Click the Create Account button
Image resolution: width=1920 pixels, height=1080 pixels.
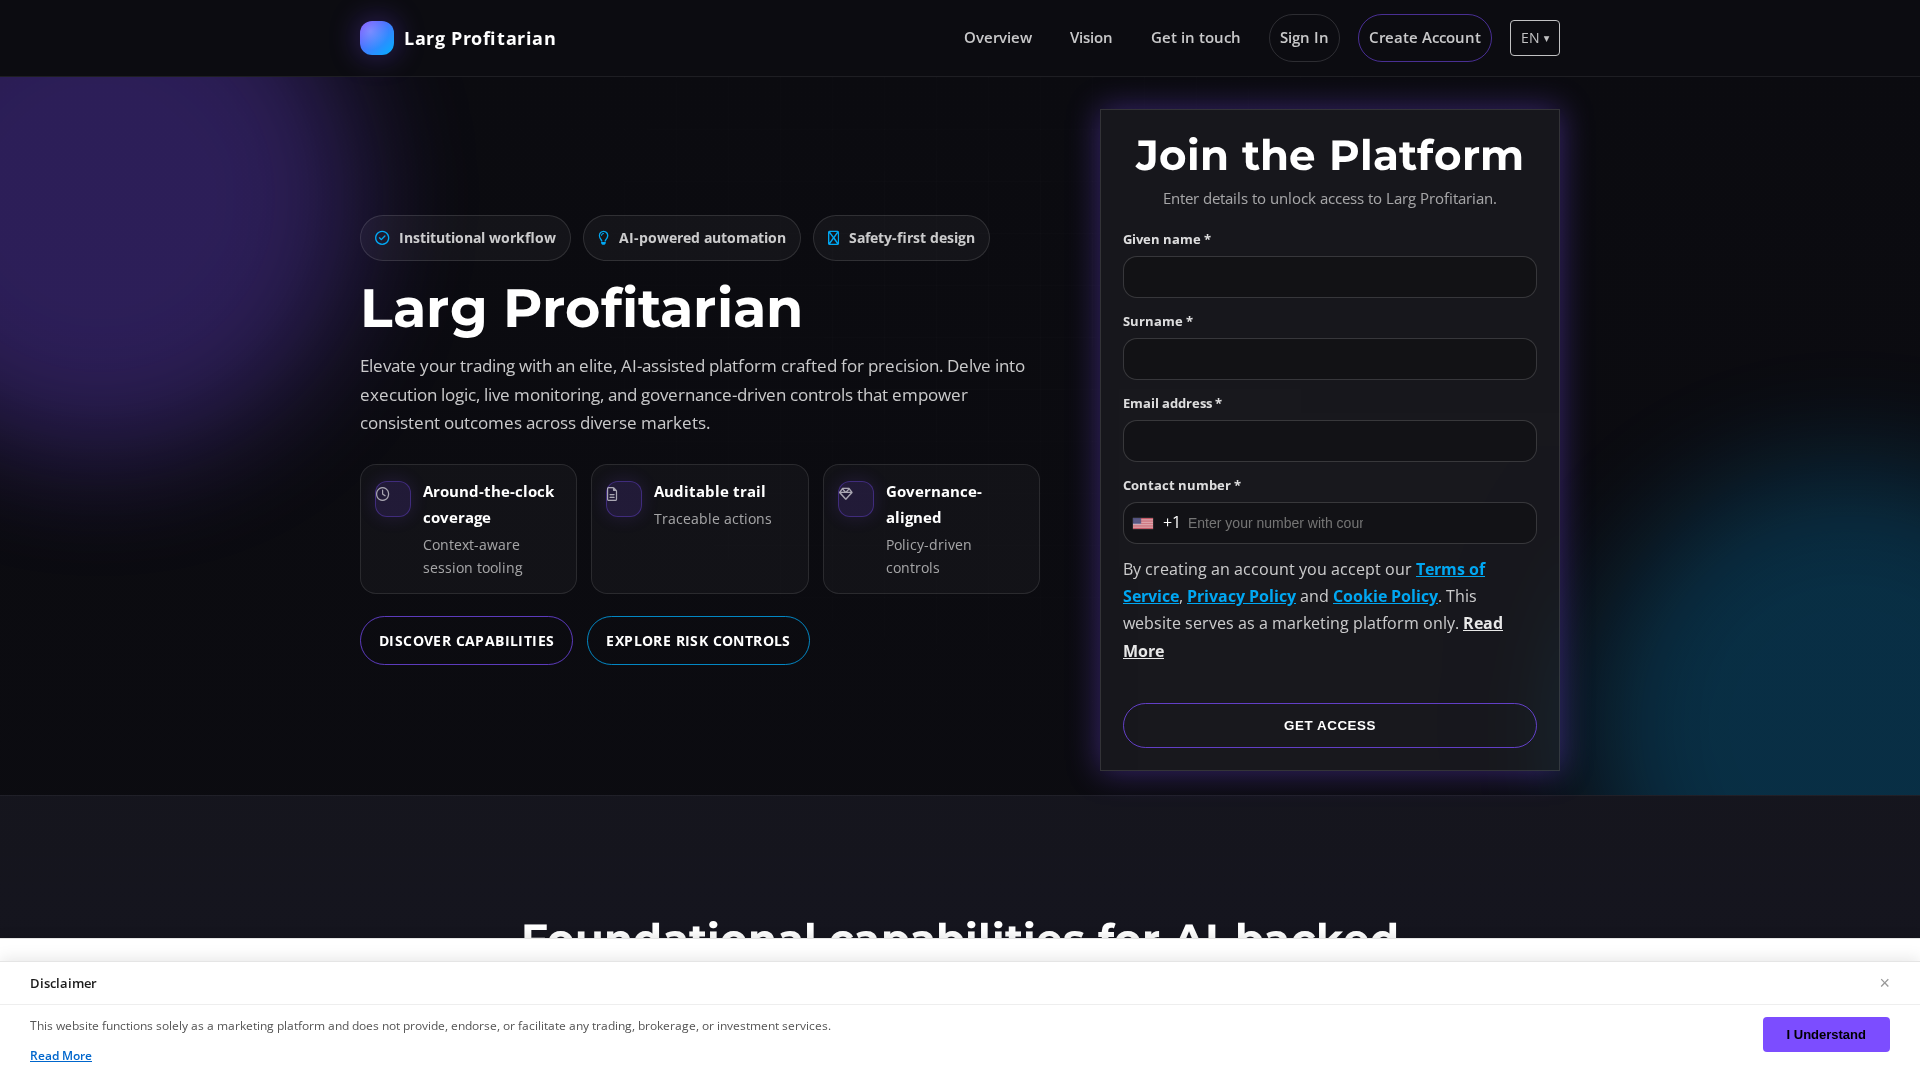tap(1425, 38)
